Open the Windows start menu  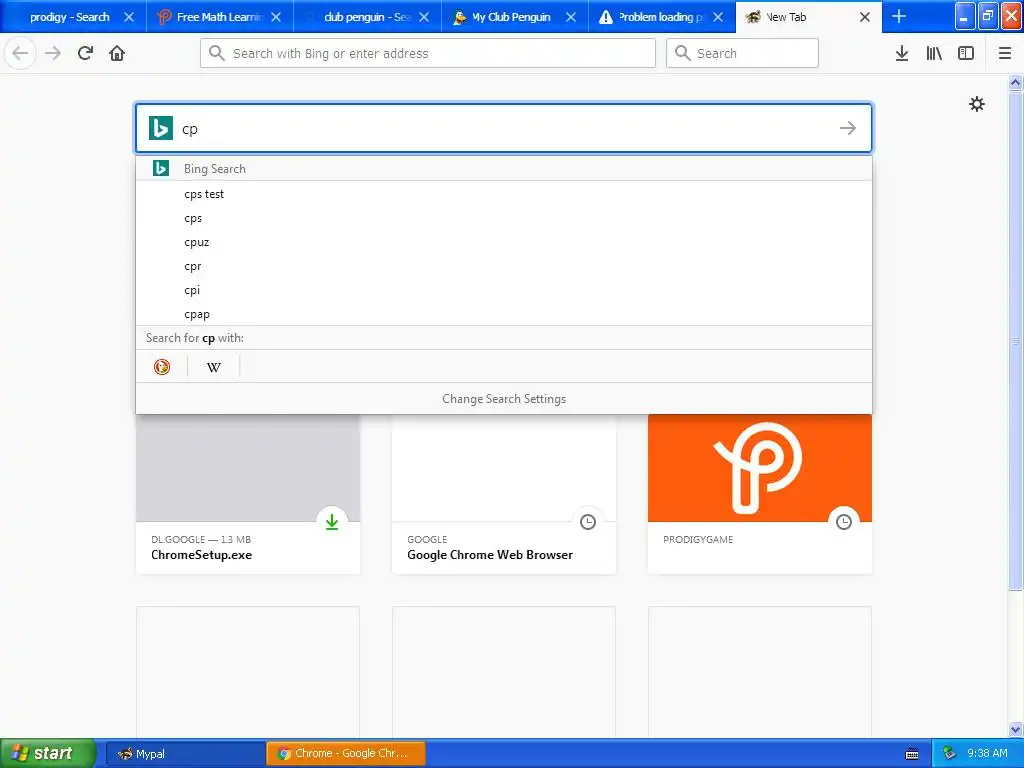tap(48, 754)
